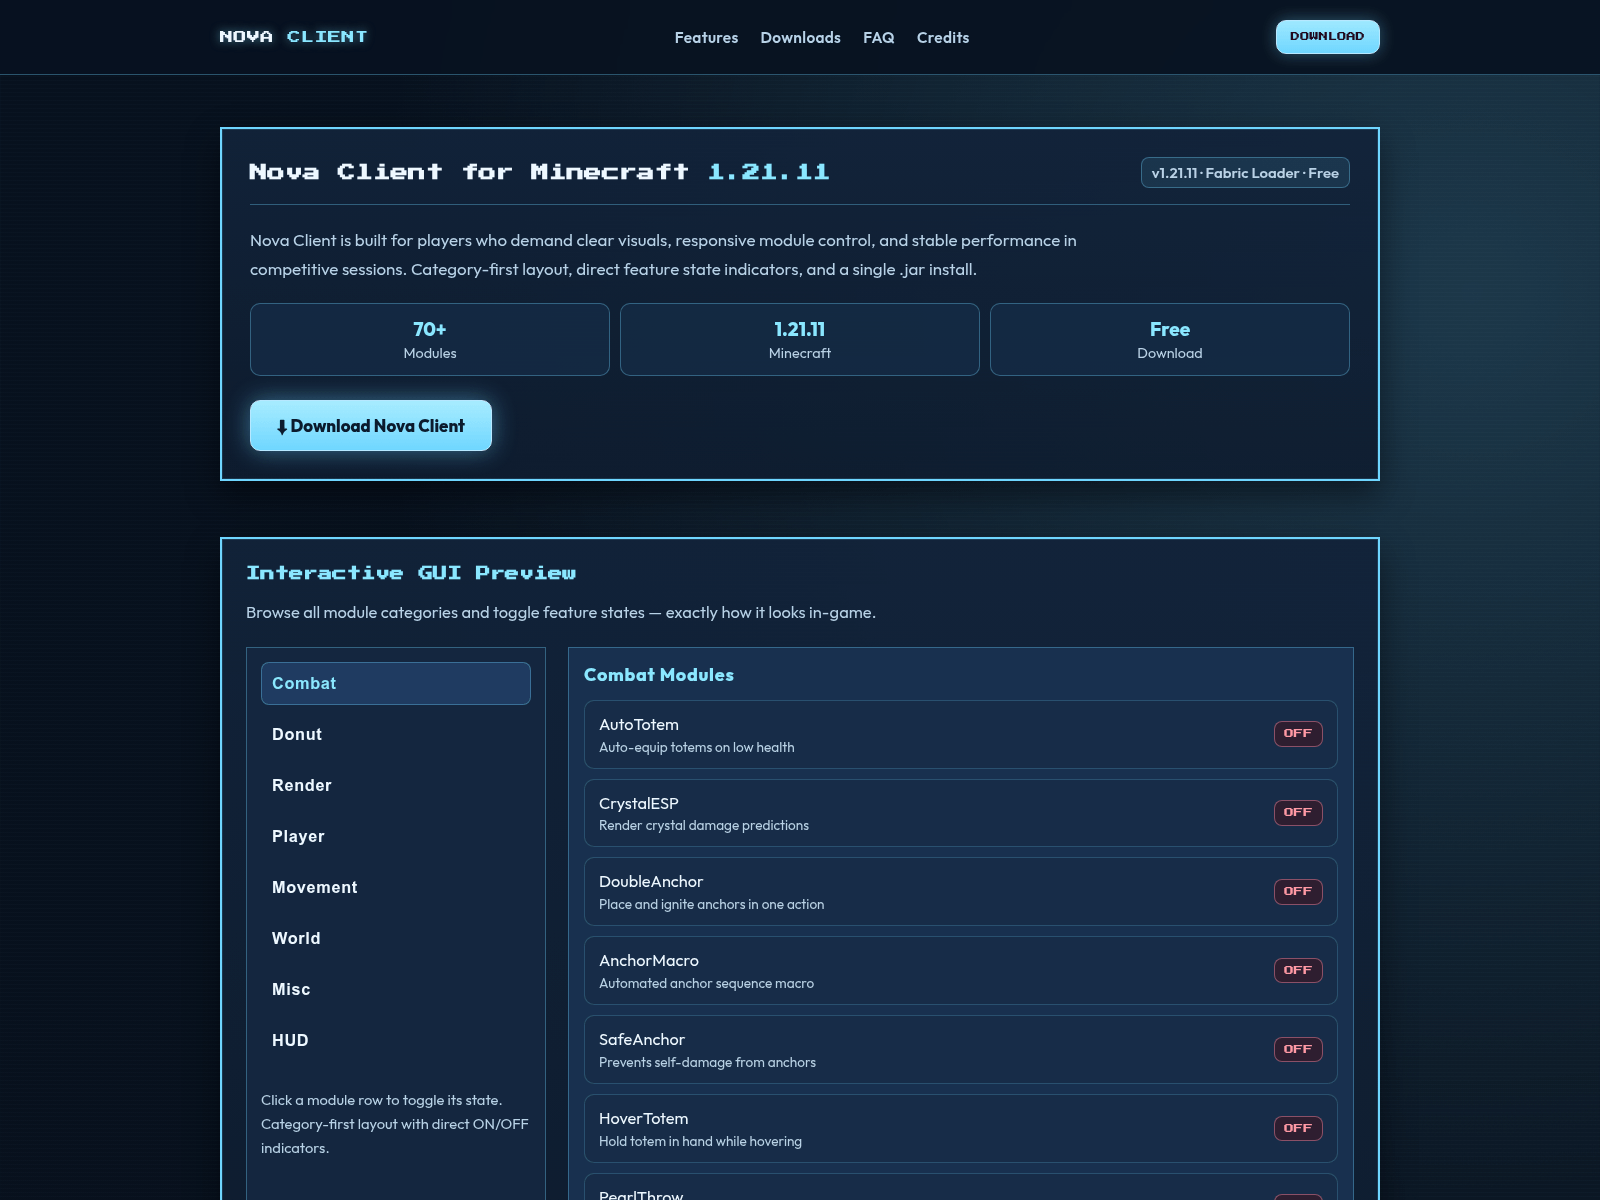Click the DoubleAnchor module name
Viewport: 1600px width, 1200px height.
(x=651, y=882)
